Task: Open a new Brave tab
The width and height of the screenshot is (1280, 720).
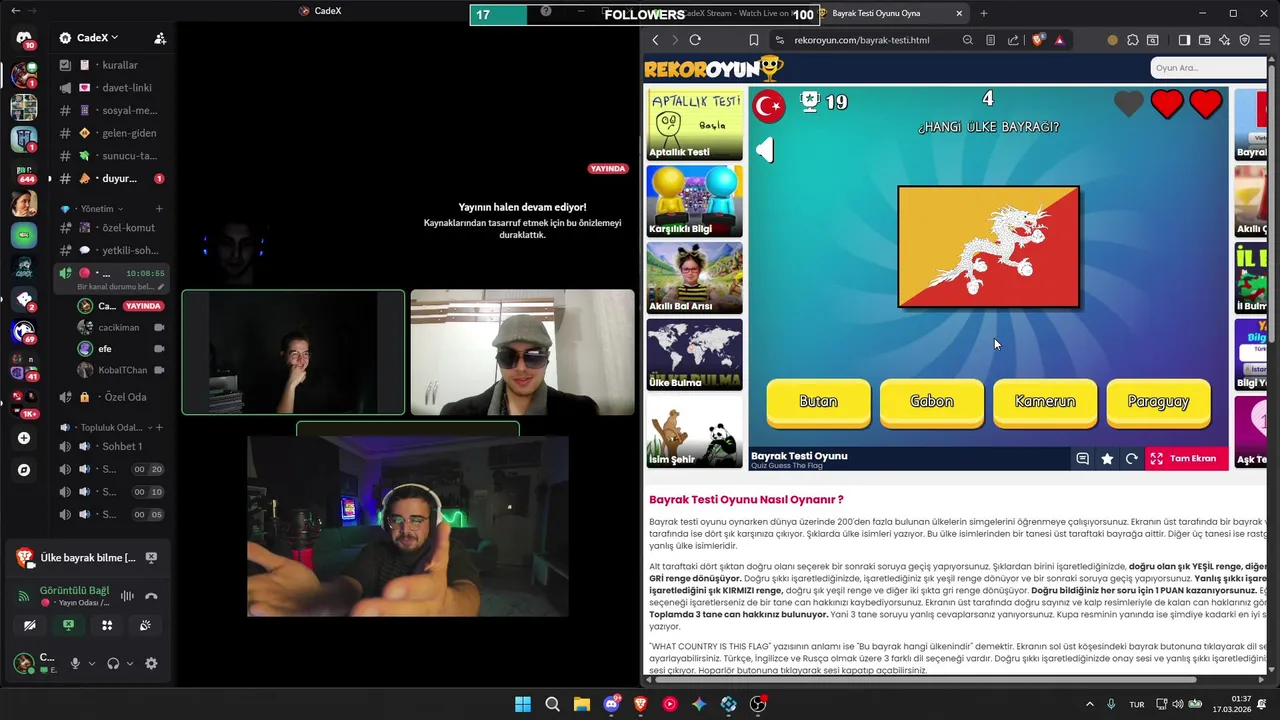Action: (x=983, y=13)
